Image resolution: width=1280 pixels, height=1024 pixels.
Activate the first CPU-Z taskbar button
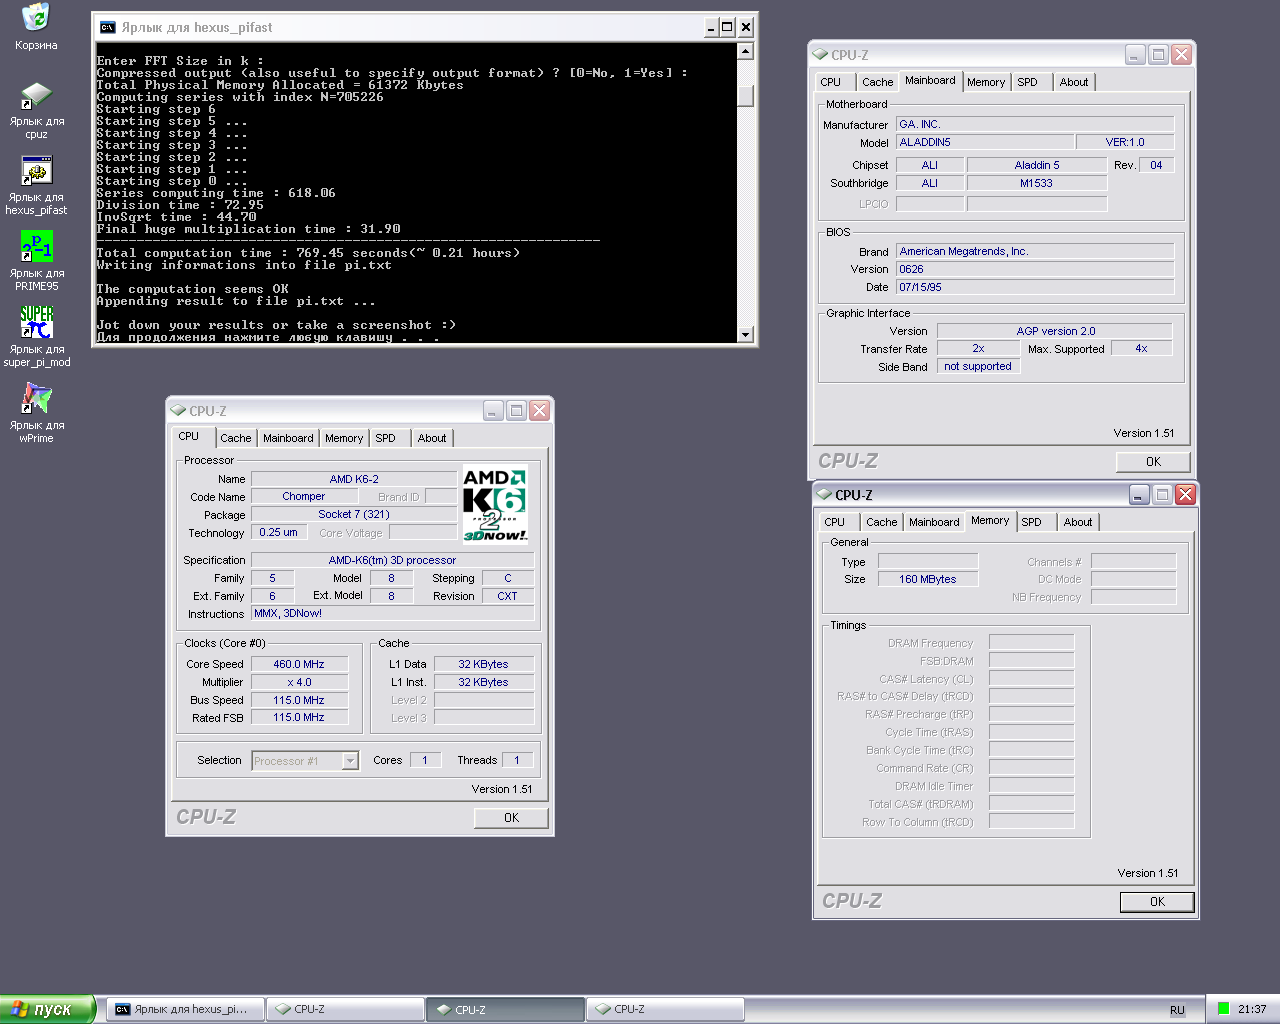(x=345, y=1009)
